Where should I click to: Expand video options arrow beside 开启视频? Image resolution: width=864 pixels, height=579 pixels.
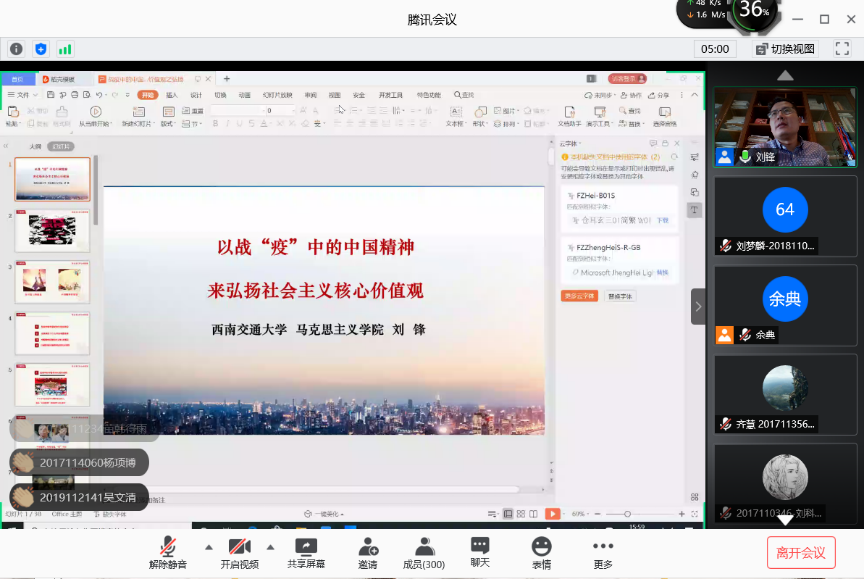[271, 547]
